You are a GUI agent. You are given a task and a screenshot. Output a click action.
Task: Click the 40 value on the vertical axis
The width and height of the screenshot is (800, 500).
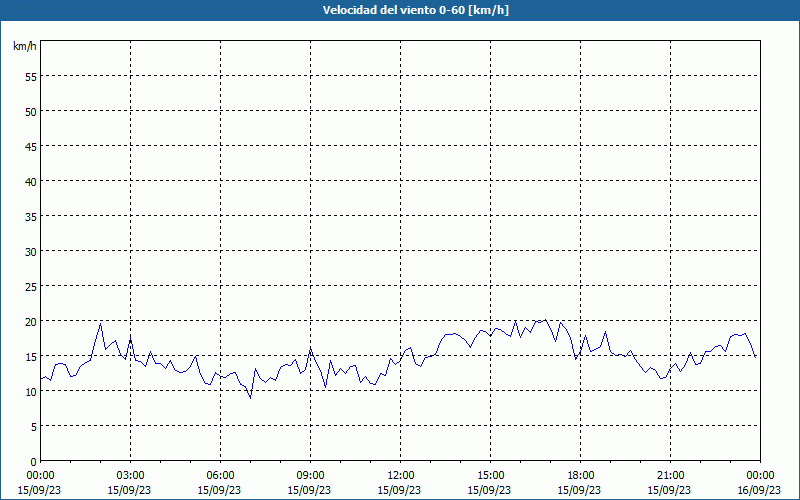pos(30,182)
